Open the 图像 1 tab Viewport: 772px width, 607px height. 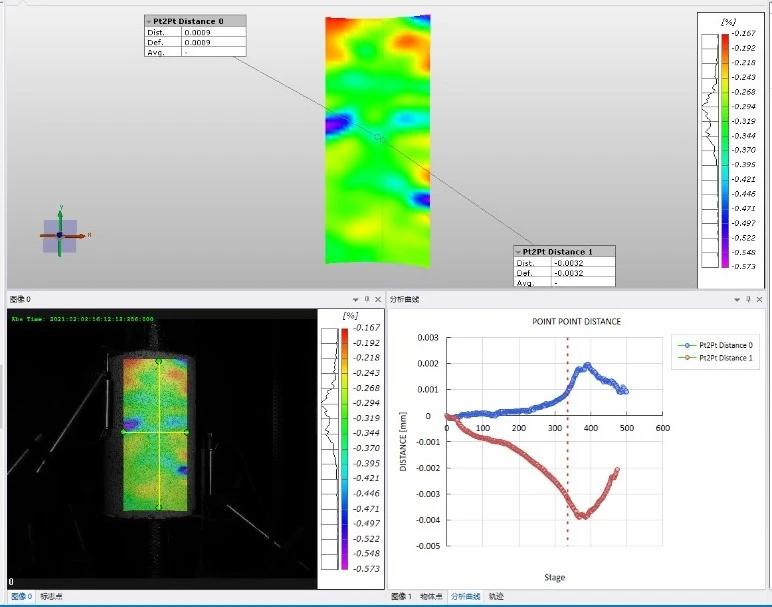tap(400, 597)
